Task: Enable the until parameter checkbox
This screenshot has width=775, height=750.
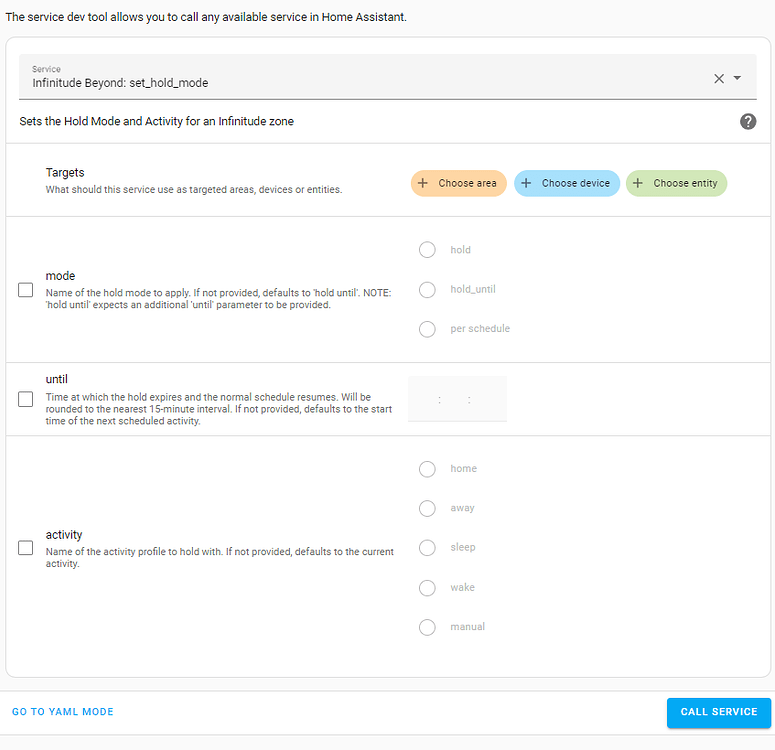Action: click(x=26, y=399)
